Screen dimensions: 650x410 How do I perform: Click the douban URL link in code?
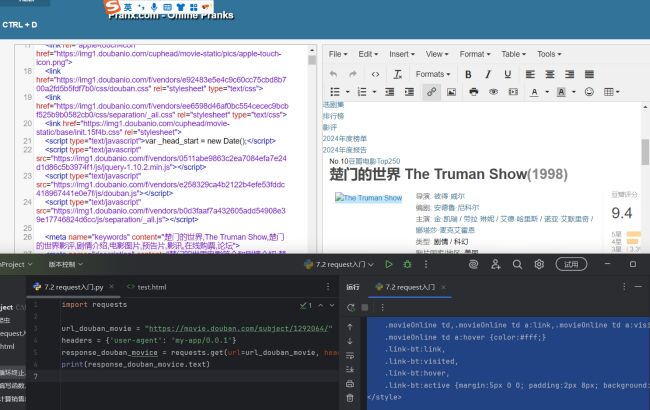tap(239, 329)
